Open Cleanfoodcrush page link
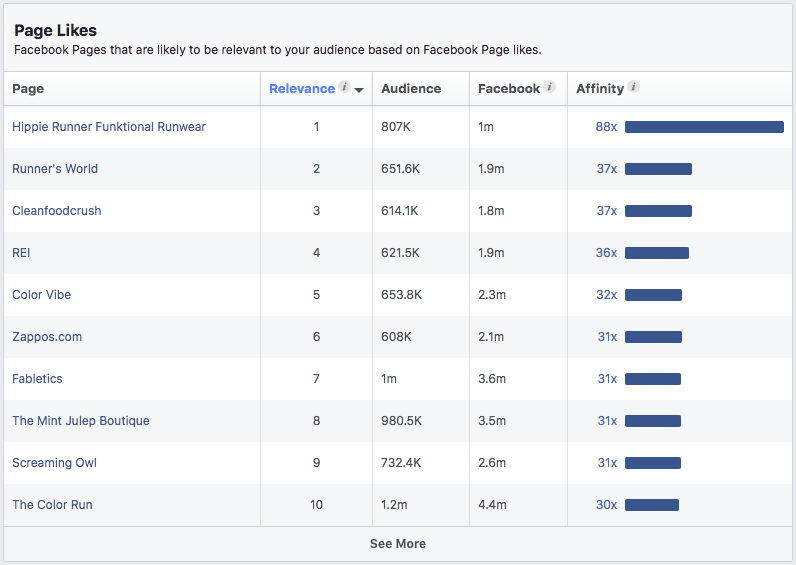 pyautogui.click(x=56, y=211)
